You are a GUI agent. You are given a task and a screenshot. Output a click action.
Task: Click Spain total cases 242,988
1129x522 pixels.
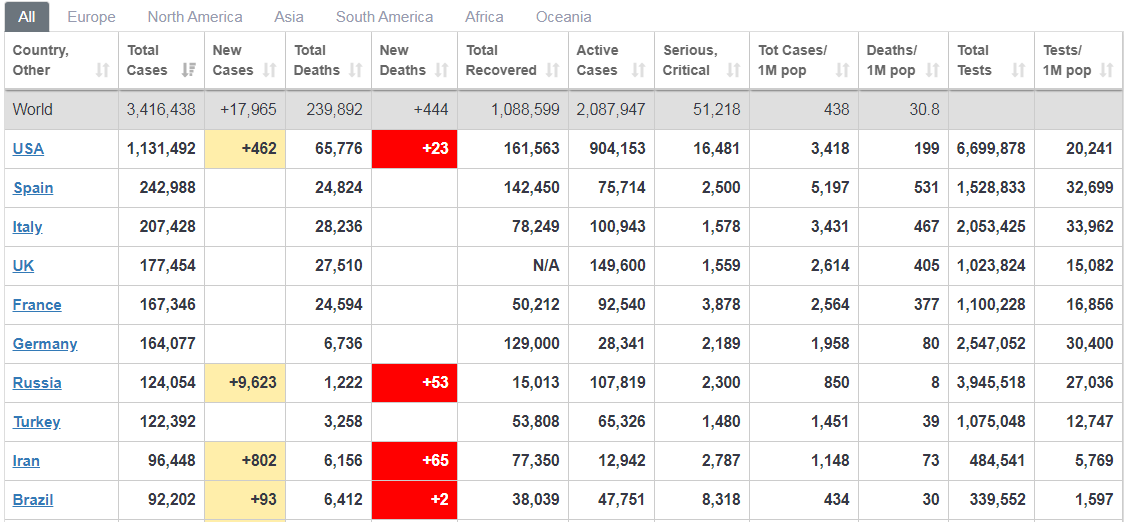tap(167, 188)
